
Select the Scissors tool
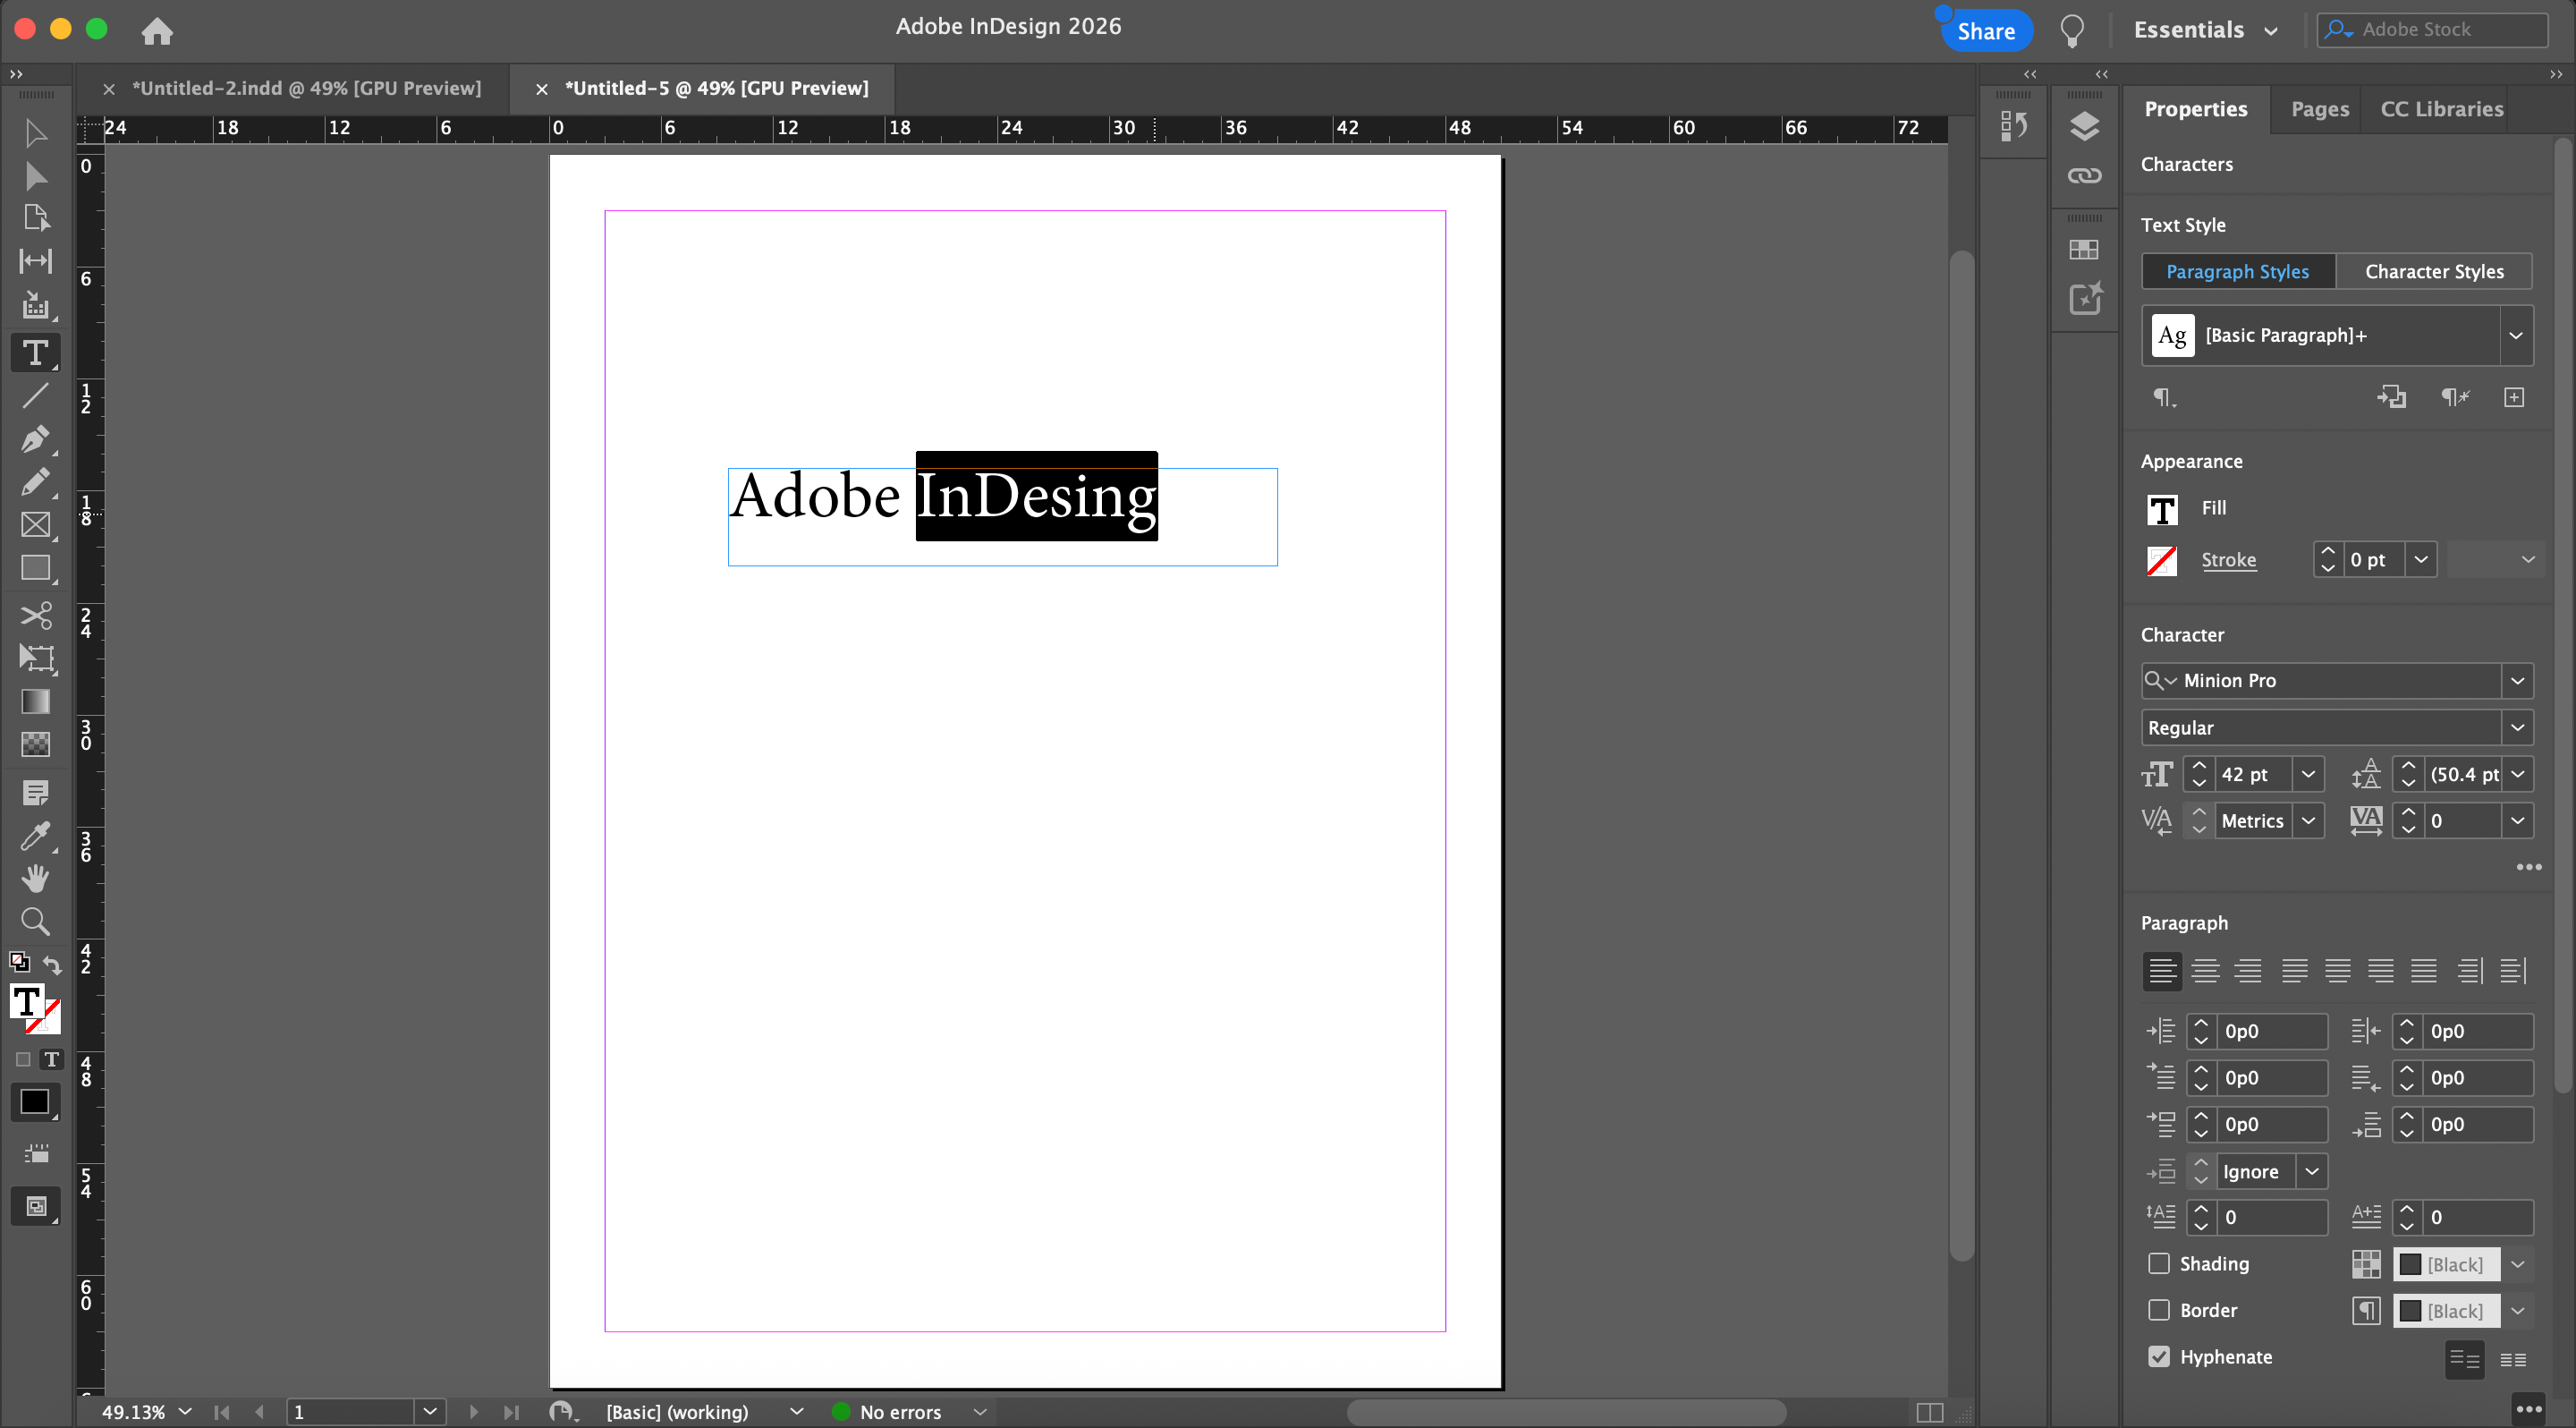pos(36,615)
